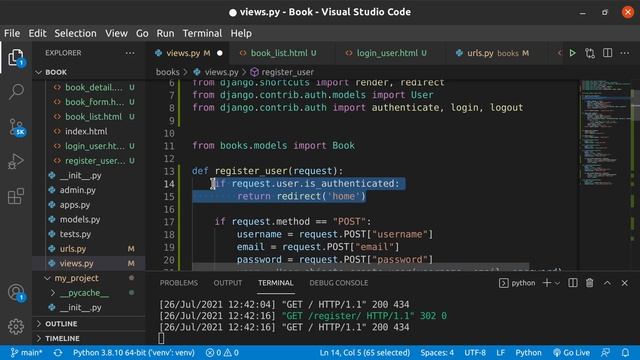
Task: Close the terminal panel
Action: (x=624, y=283)
